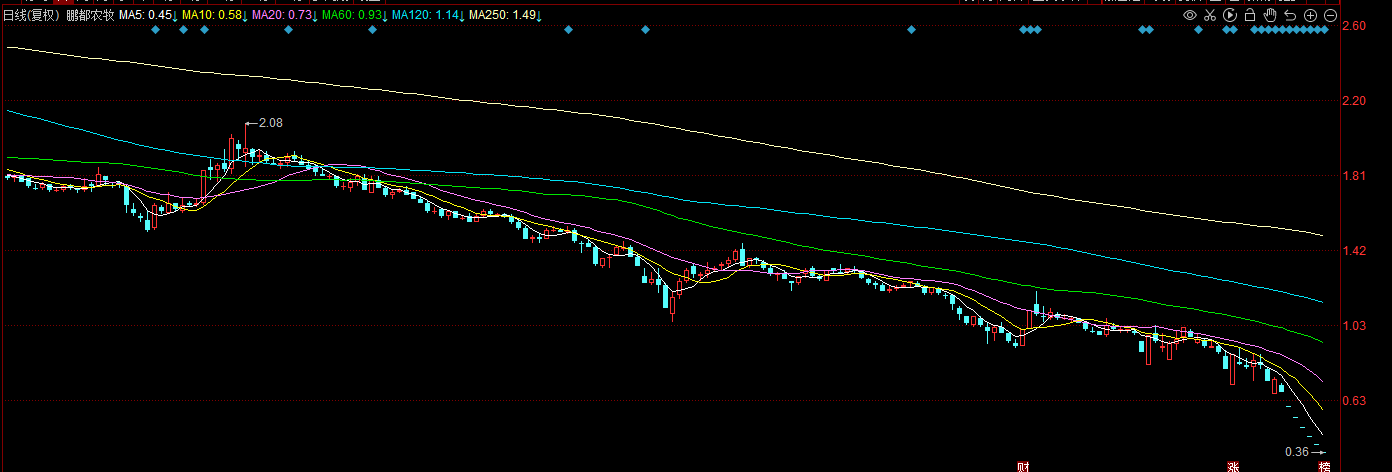Viewport: 1392px width, 472px height.
Task: Zoom out with the minus circle icon
Action: click(1330, 16)
